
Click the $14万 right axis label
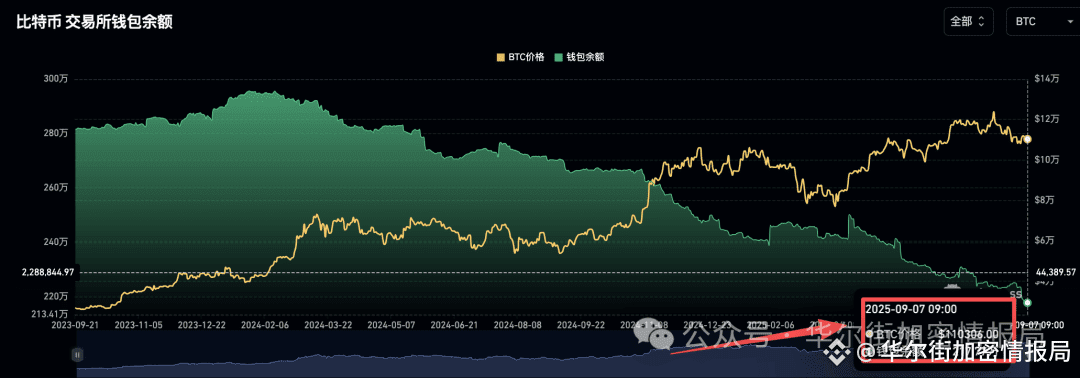coord(1046,79)
